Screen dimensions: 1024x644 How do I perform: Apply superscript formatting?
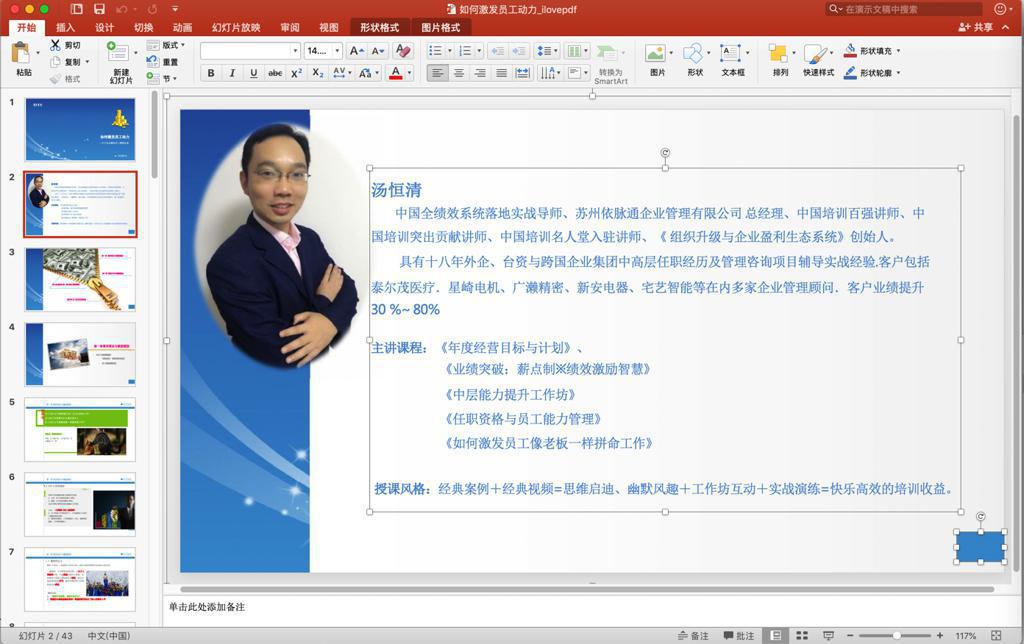click(x=296, y=73)
